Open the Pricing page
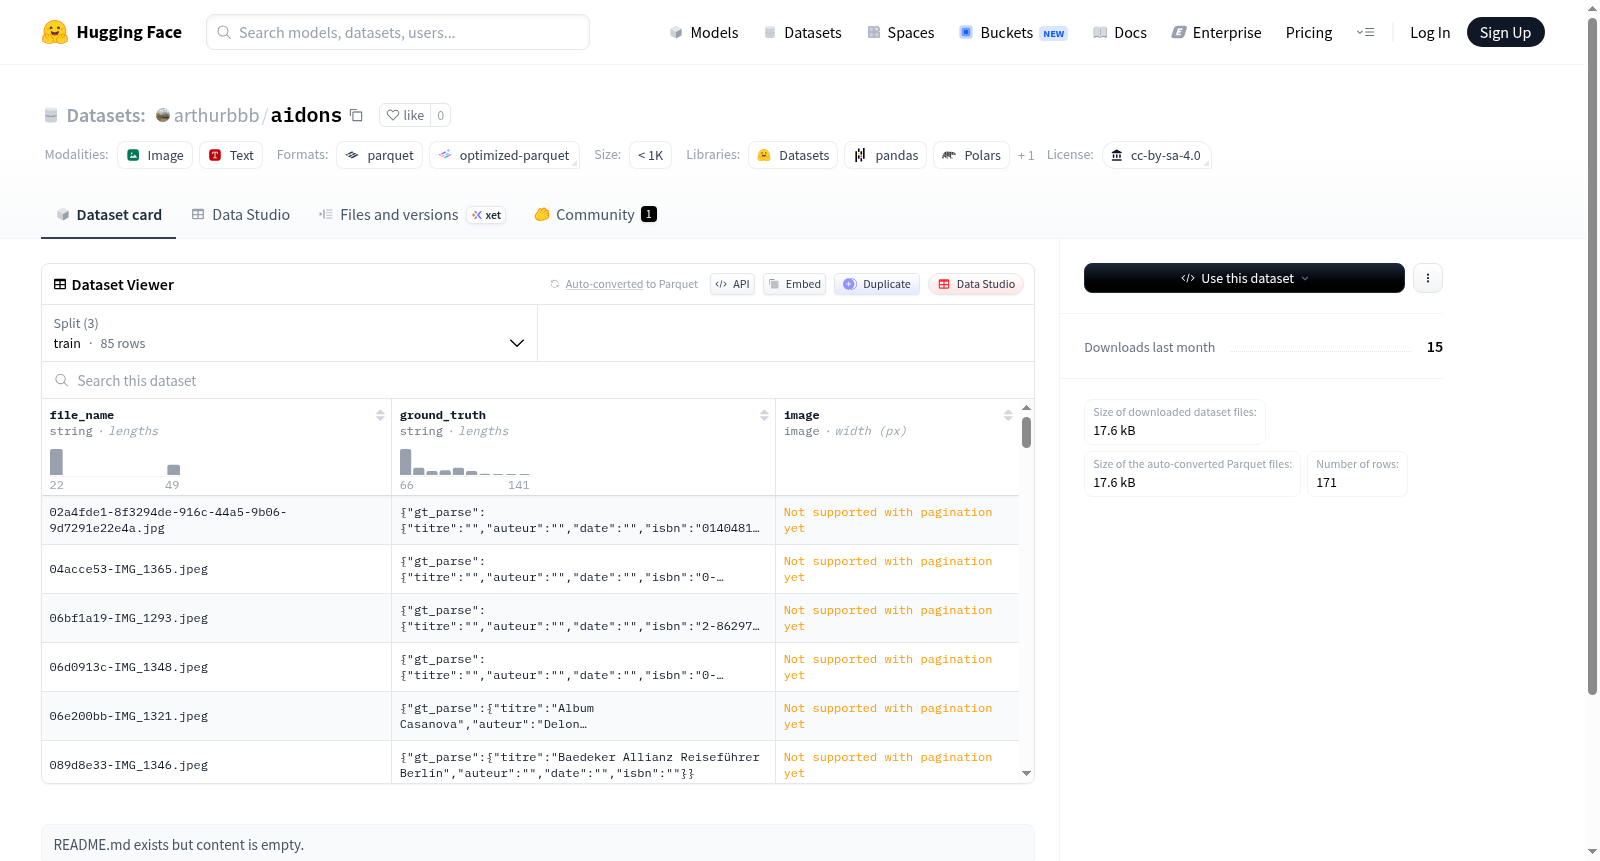Screen dimensions: 1600x861 1309,33
